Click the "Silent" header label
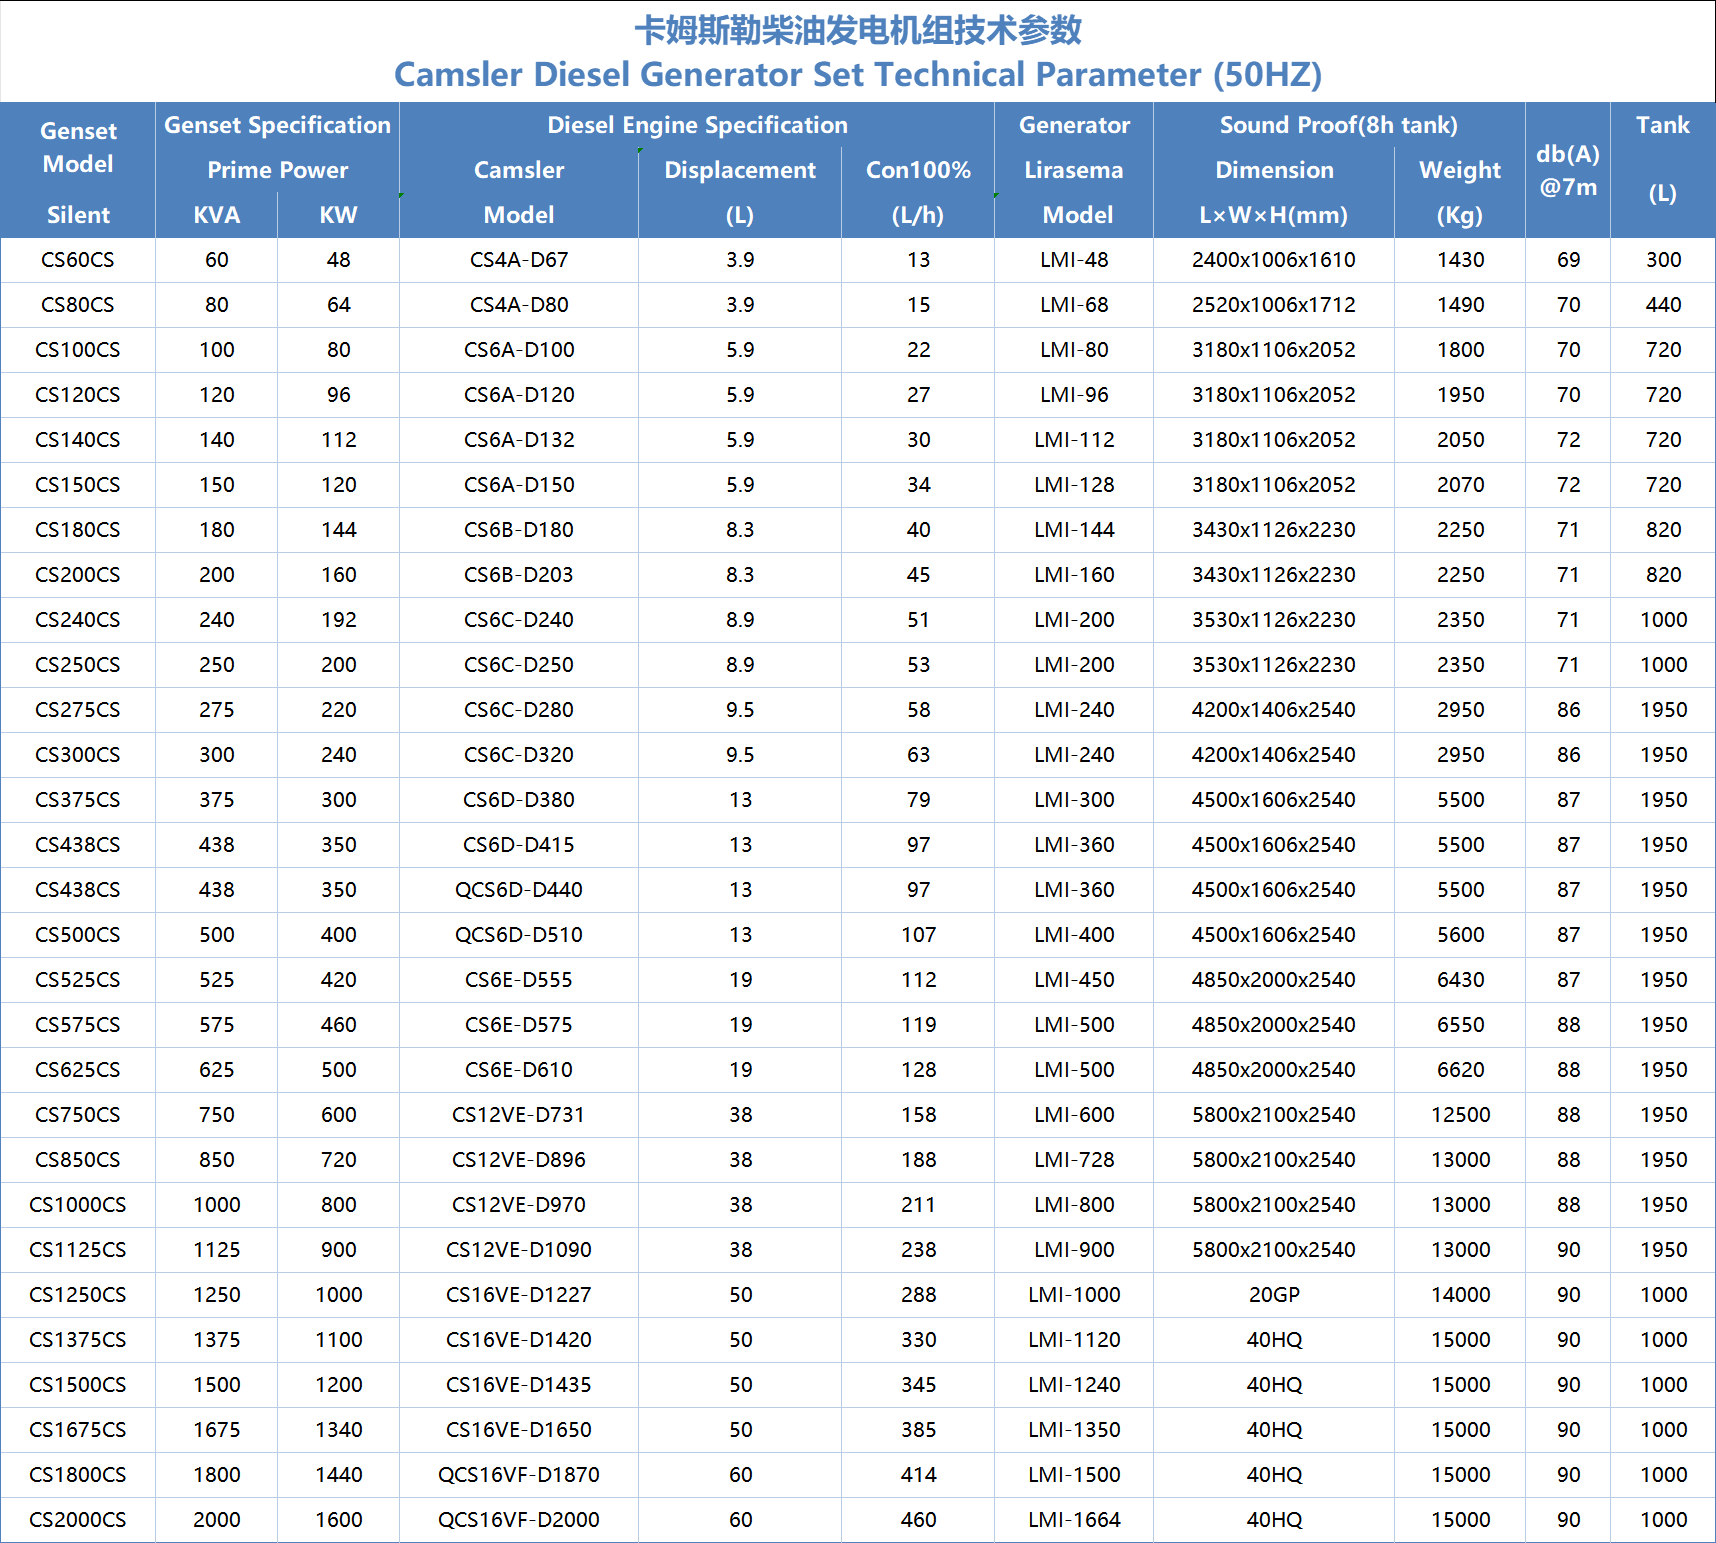Image resolution: width=1716 pixels, height=1543 pixels. coord(78,215)
